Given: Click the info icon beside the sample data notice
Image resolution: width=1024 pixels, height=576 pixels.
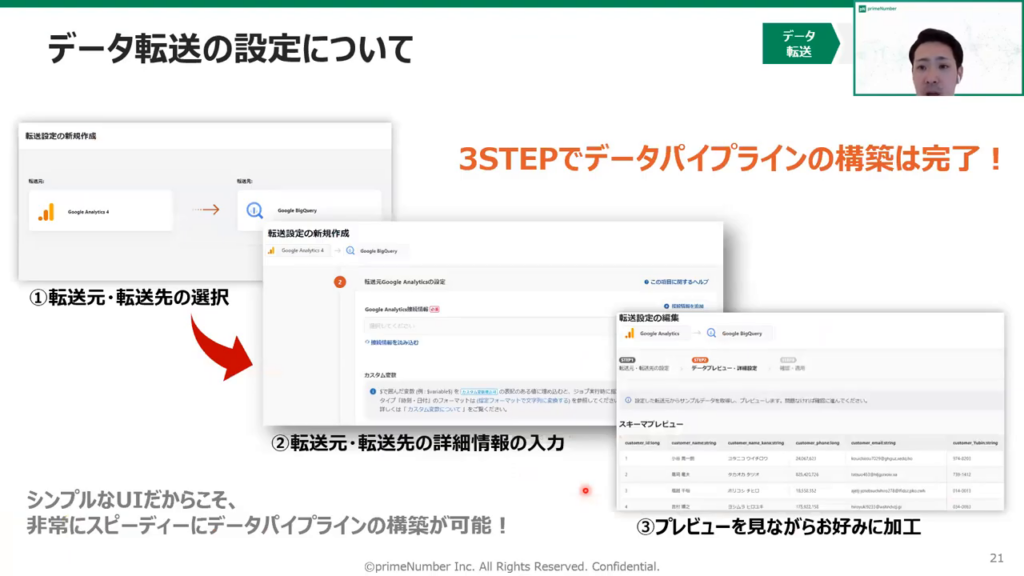Looking at the screenshot, I should coord(626,400).
